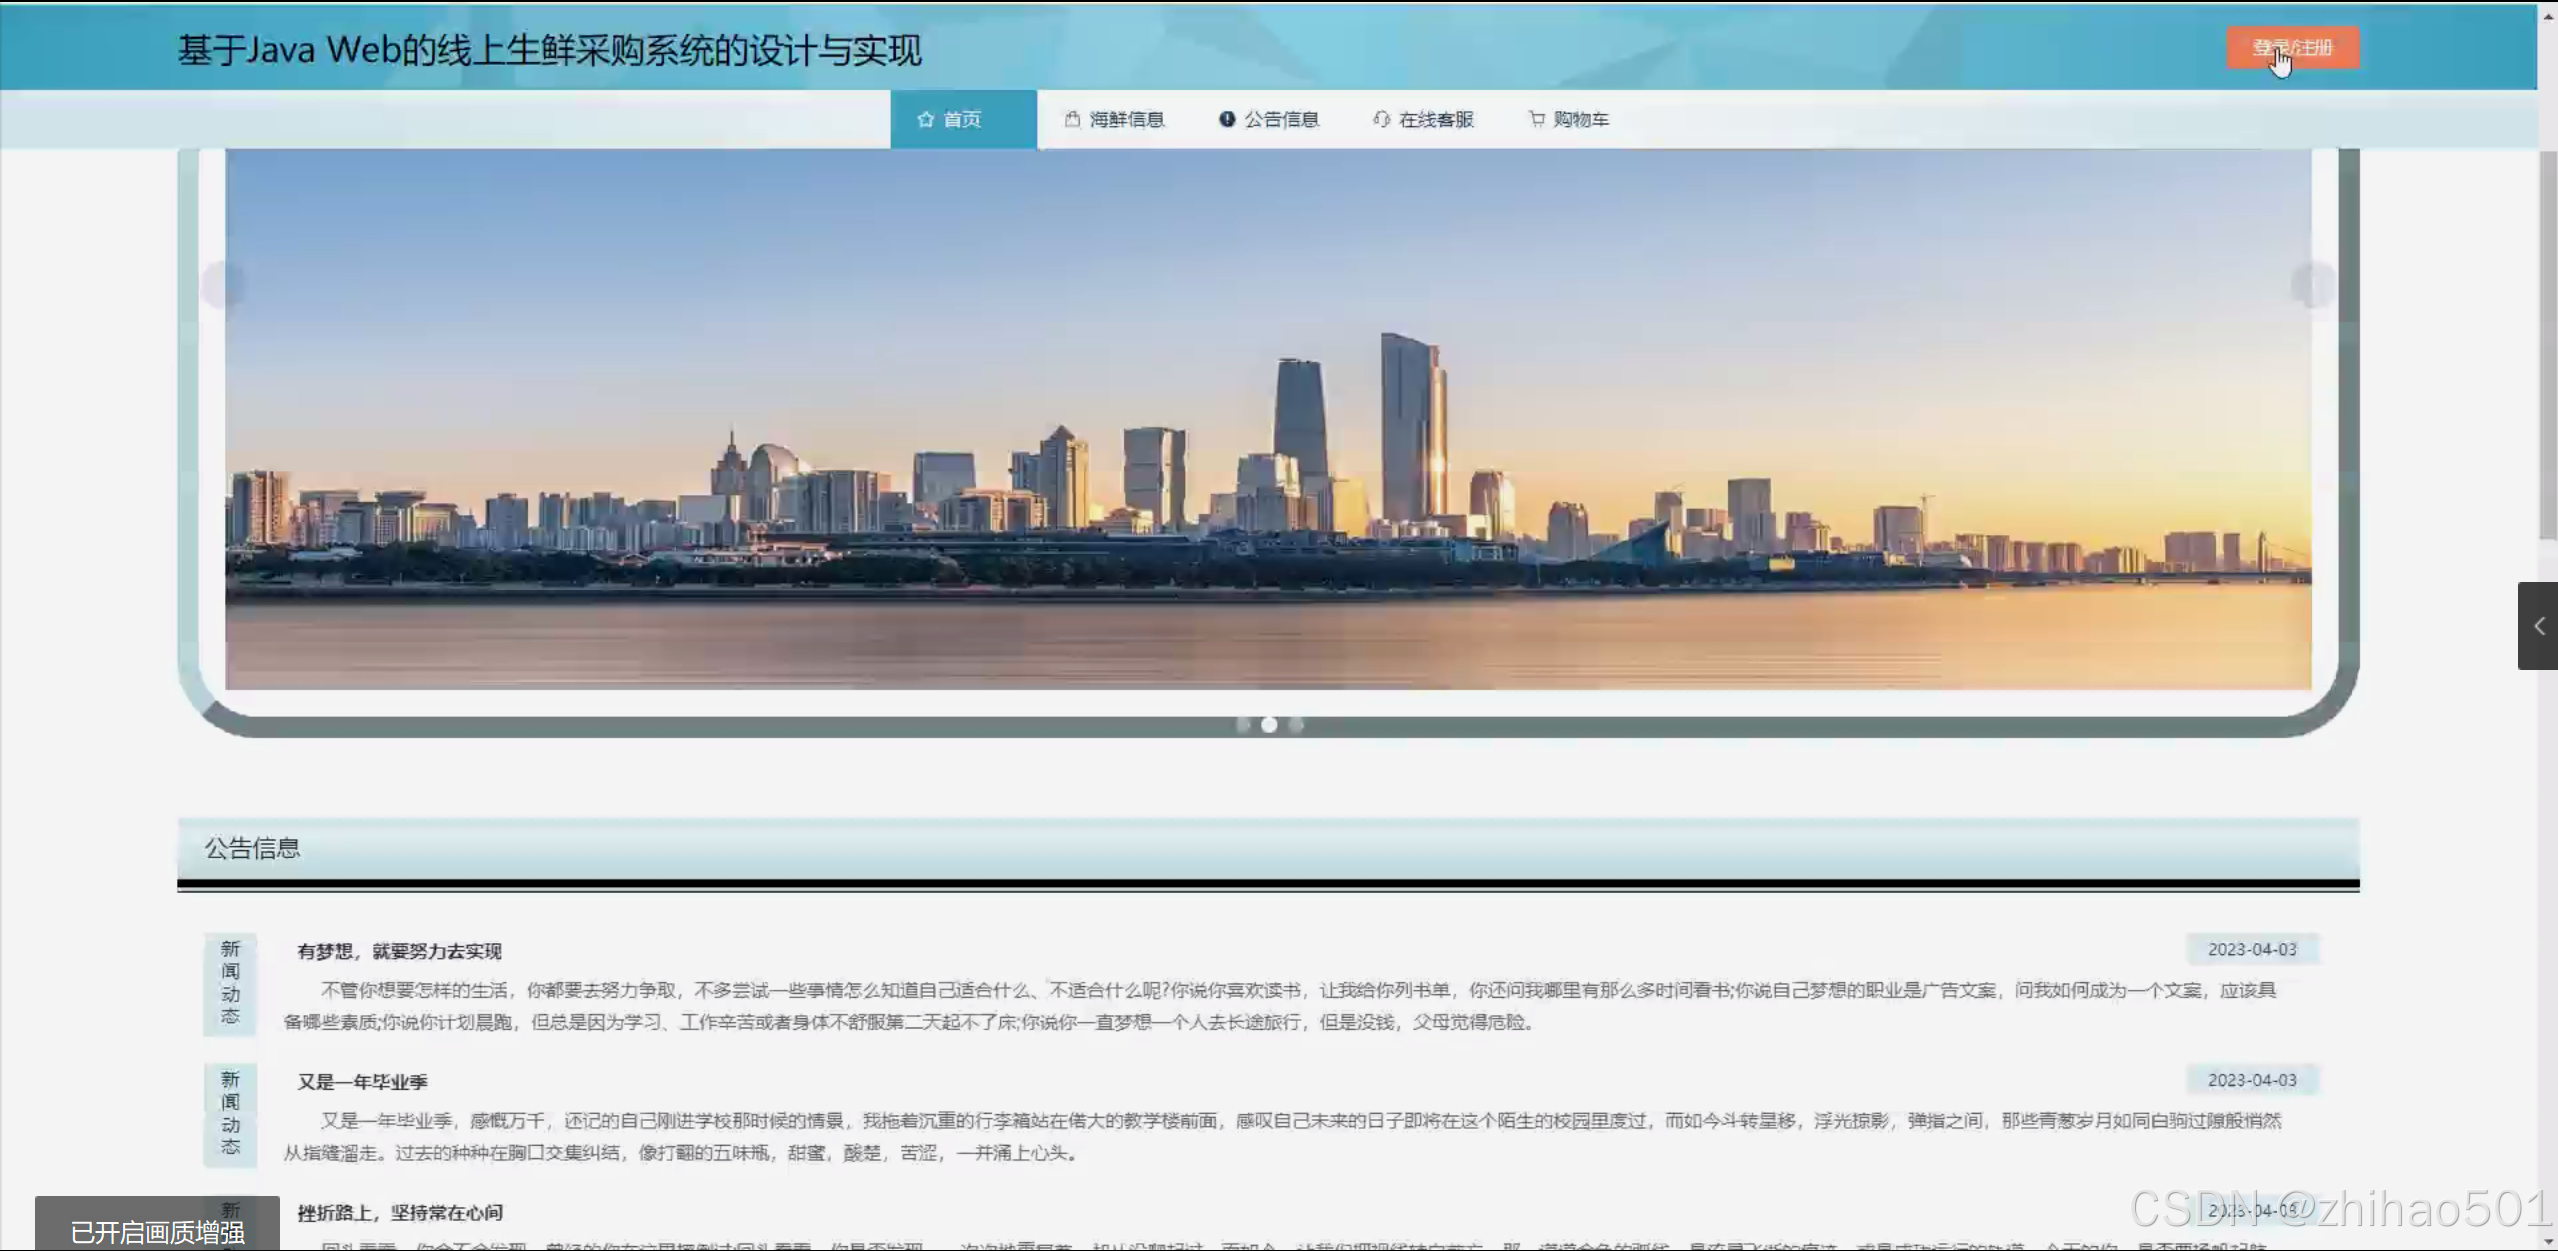Select the third carousel indicator dot
The image size is (2558, 1251).
1295,724
